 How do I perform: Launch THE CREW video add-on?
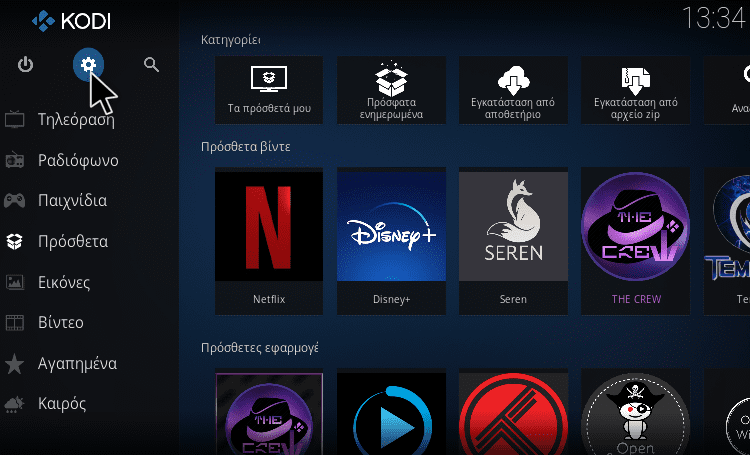click(636, 241)
